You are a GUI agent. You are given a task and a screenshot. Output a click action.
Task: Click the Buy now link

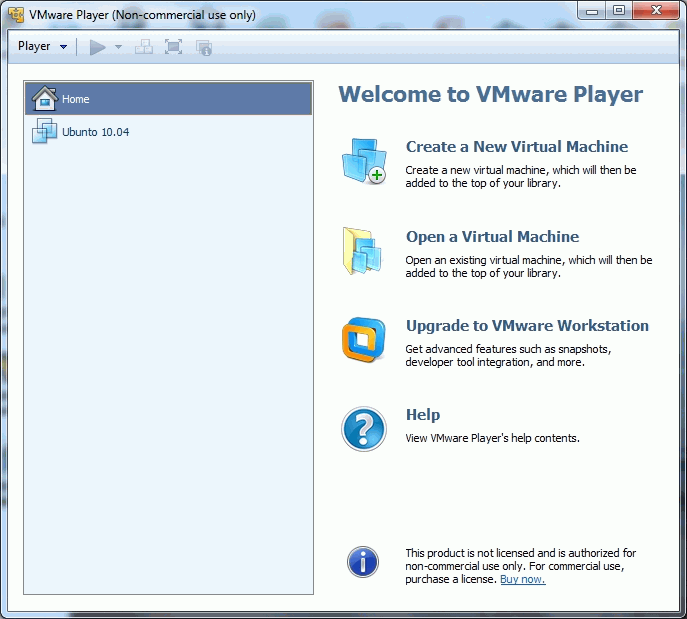[x=523, y=579]
